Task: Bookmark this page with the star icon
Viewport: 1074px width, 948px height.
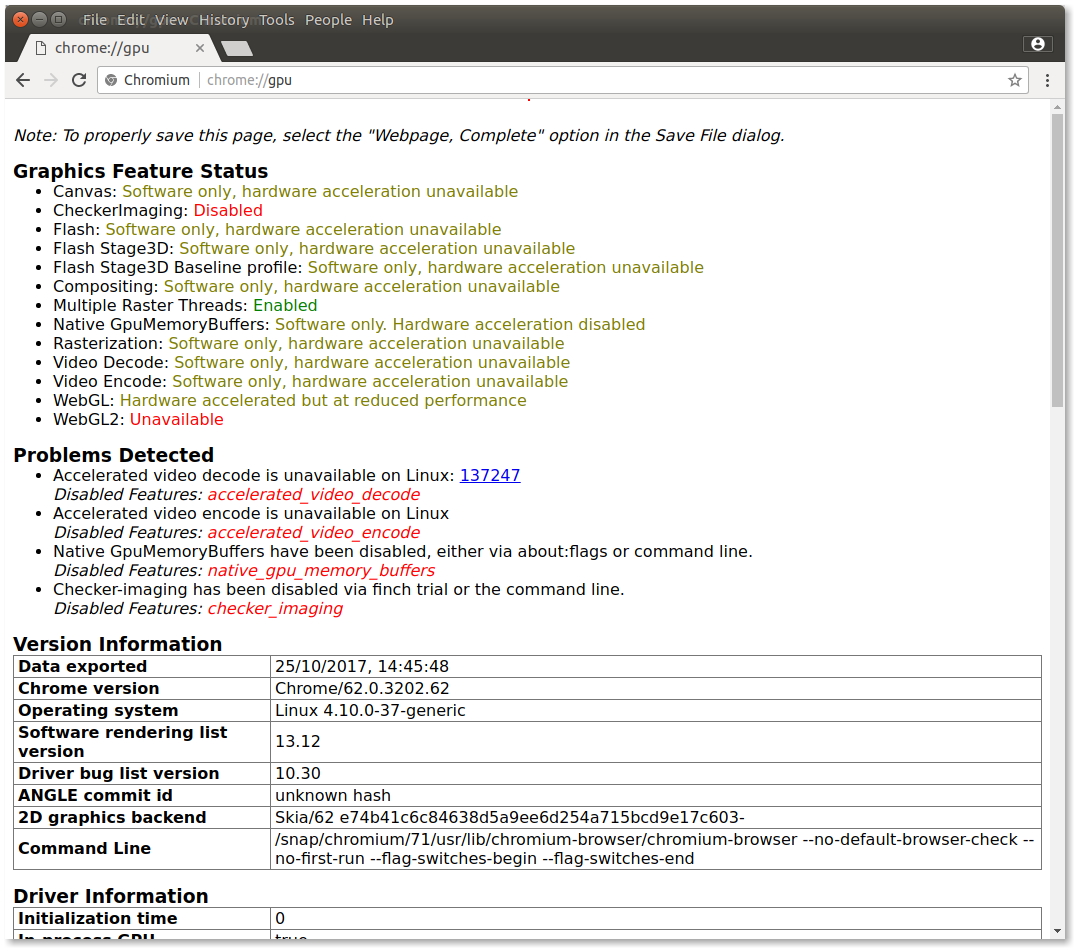Action: coord(1014,80)
